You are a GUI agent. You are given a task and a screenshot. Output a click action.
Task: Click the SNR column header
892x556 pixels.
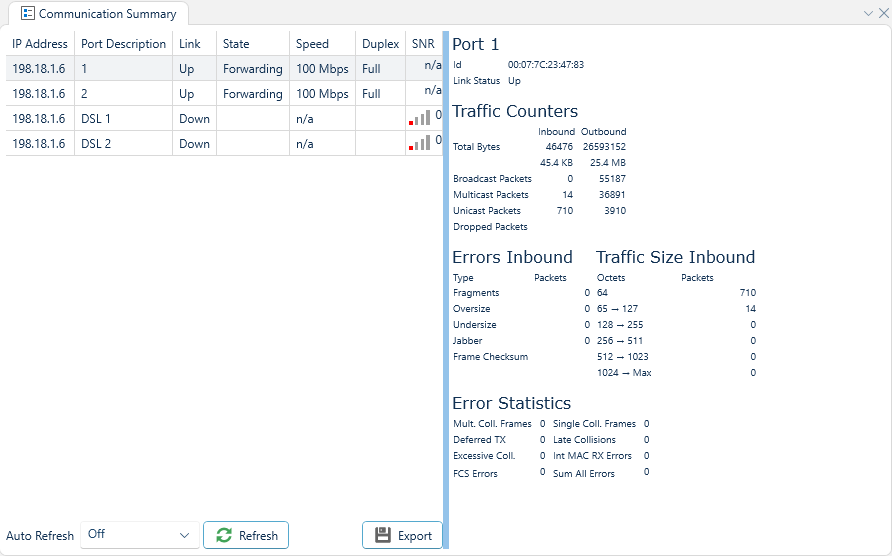tap(423, 44)
